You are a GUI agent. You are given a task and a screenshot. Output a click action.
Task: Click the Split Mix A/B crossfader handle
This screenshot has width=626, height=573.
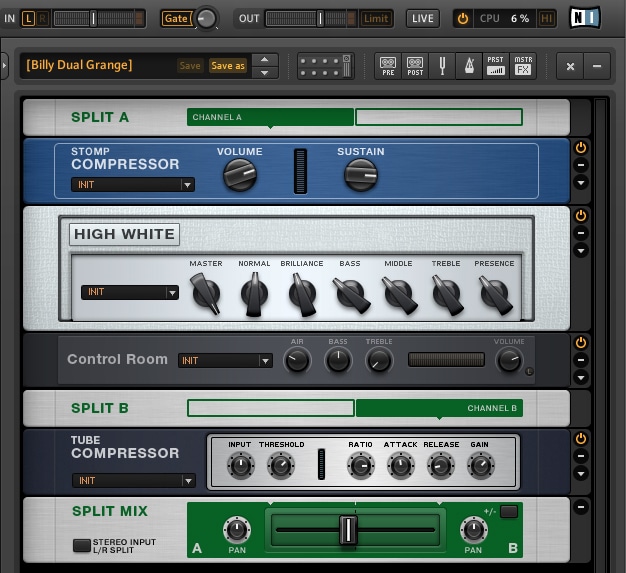(348, 530)
